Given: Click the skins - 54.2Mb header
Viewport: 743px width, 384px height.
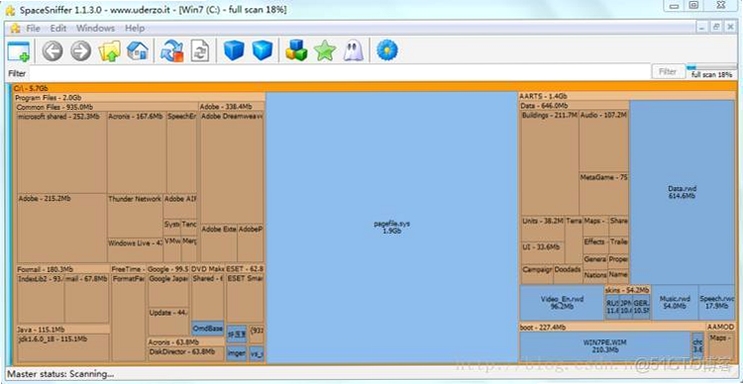Looking at the screenshot, I should click(x=627, y=290).
